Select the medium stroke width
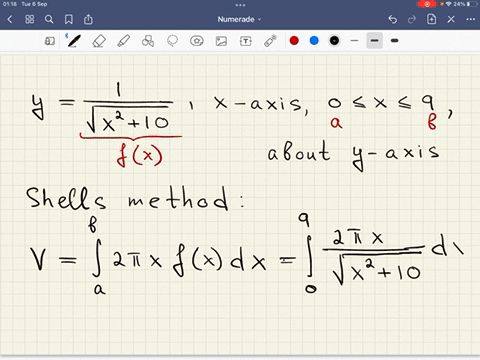Screen dimensions: 480x360 pos(374,41)
